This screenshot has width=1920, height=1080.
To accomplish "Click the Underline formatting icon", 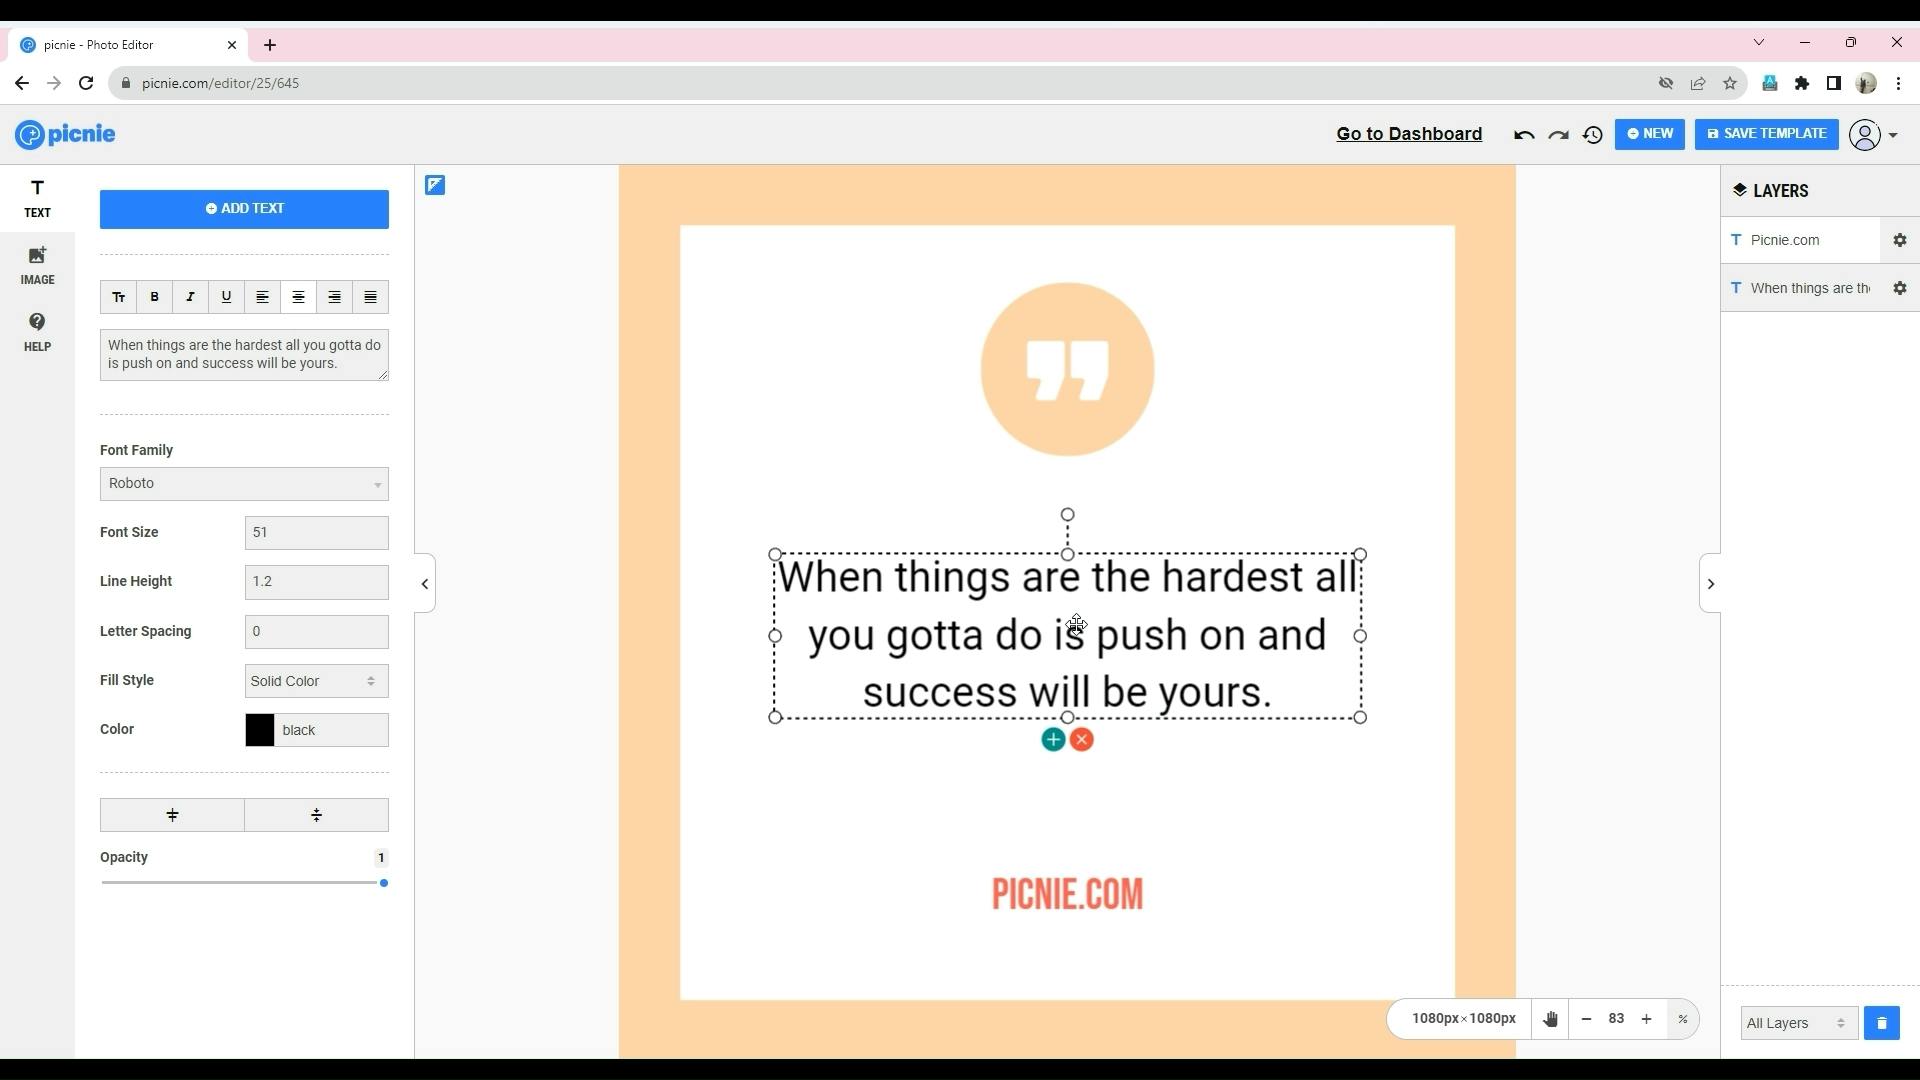I will pyautogui.click(x=225, y=297).
